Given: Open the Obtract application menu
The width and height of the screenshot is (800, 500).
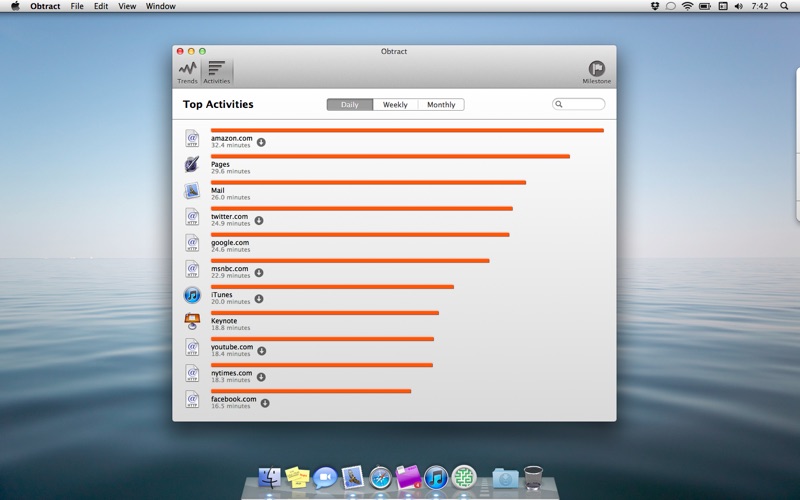Looking at the screenshot, I should (x=45, y=6).
